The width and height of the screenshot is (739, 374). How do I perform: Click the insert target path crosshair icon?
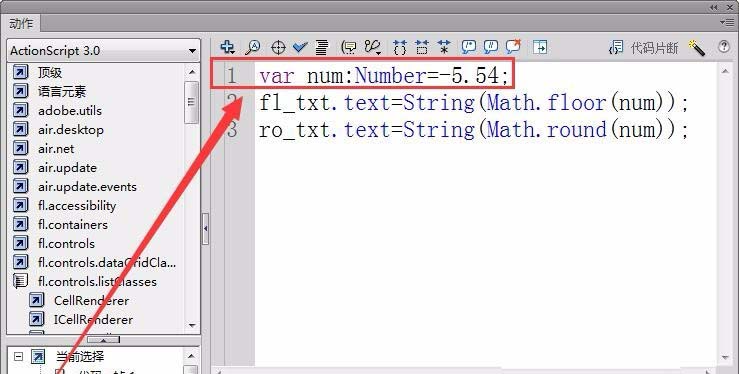click(x=278, y=47)
